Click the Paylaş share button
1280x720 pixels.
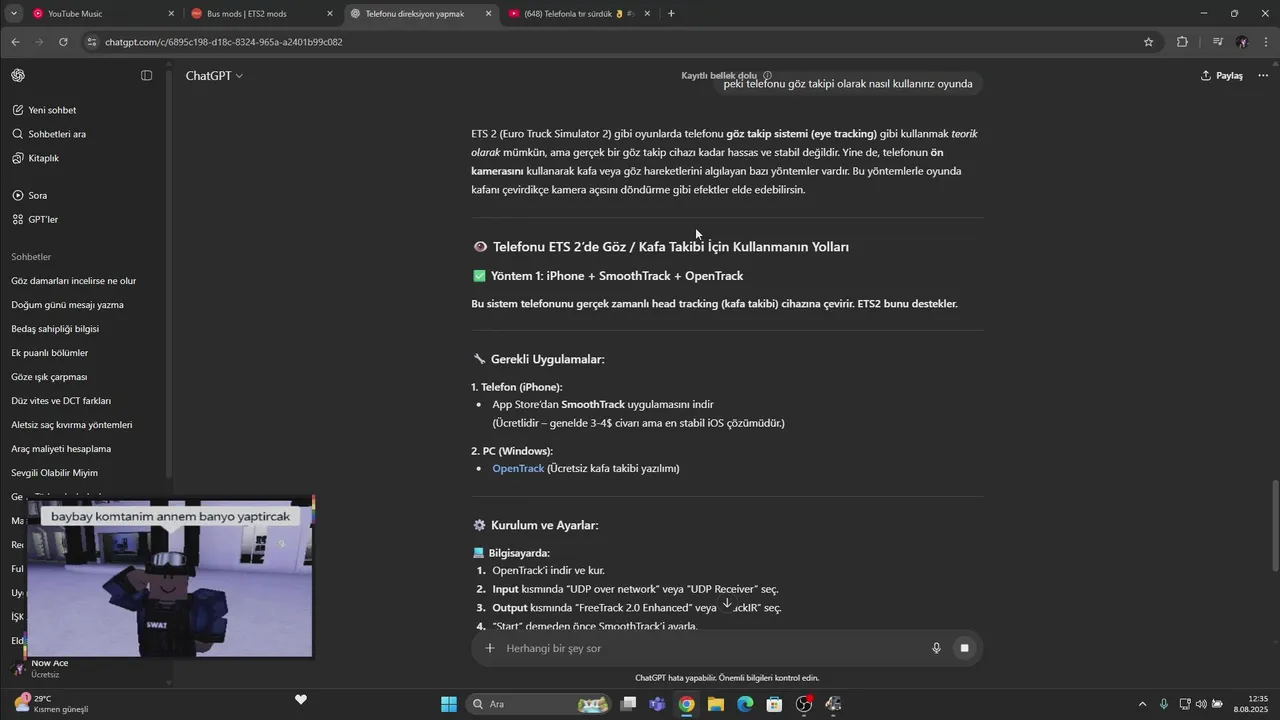pos(1222,76)
